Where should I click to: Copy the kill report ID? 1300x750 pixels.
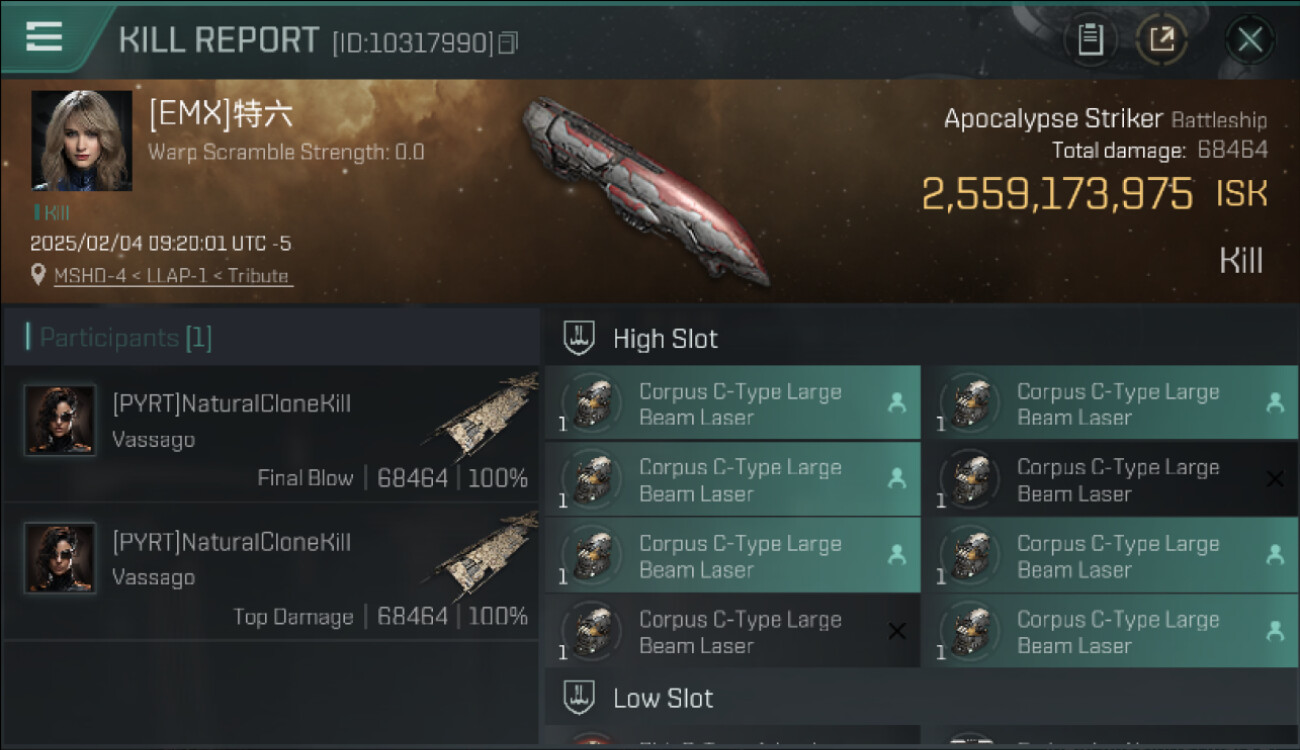[508, 43]
